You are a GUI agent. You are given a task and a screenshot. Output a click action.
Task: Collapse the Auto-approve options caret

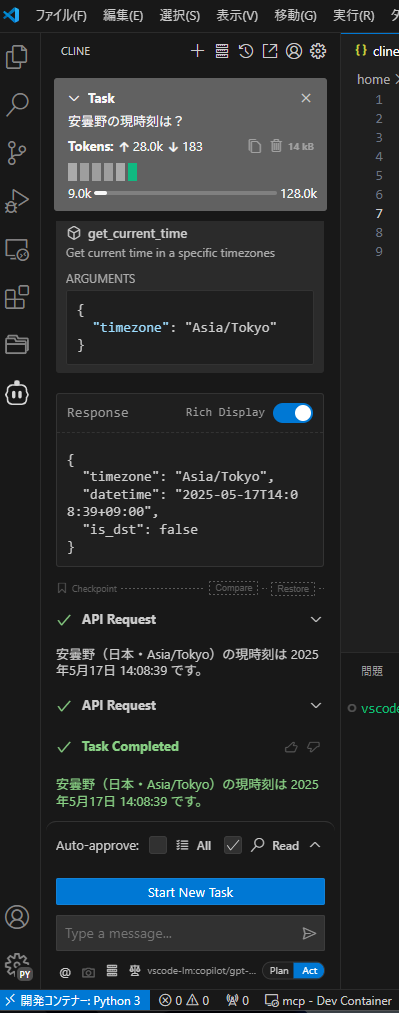pos(315,845)
